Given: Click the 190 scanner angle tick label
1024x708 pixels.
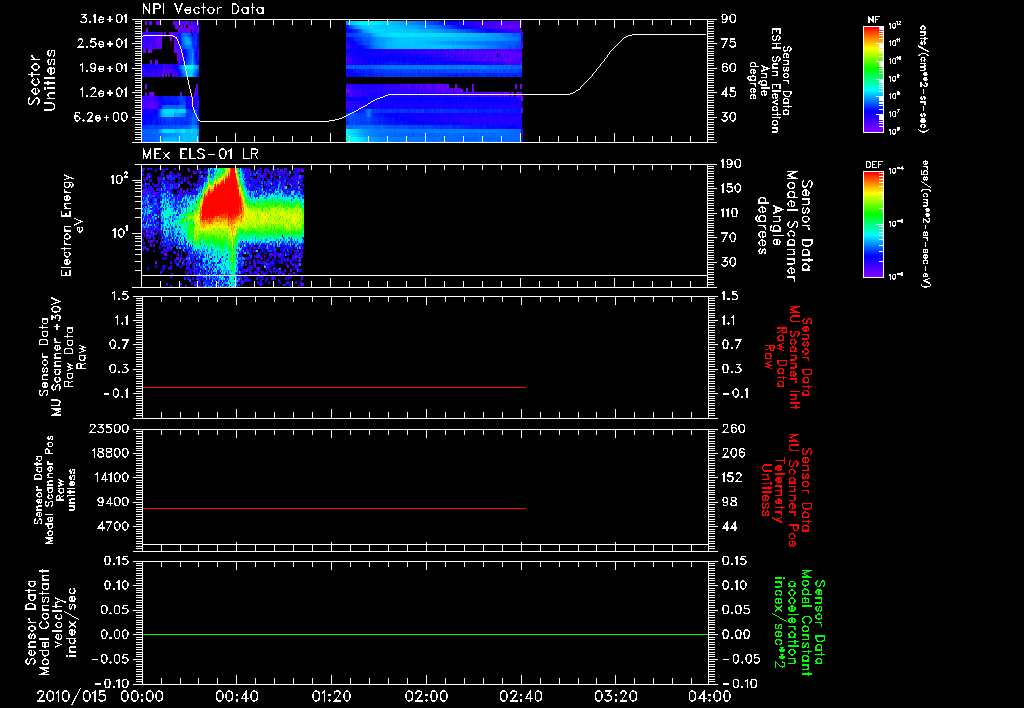Looking at the screenshot, I should click(x=732, y=163).
